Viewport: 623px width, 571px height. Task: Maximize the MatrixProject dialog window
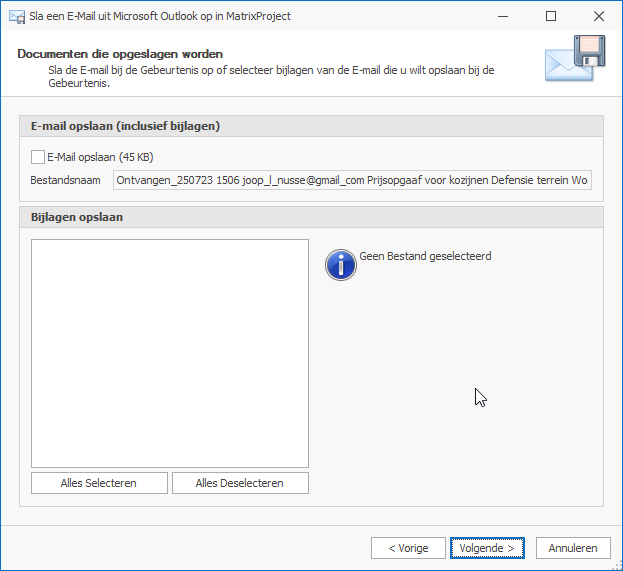tap(551, 16)
